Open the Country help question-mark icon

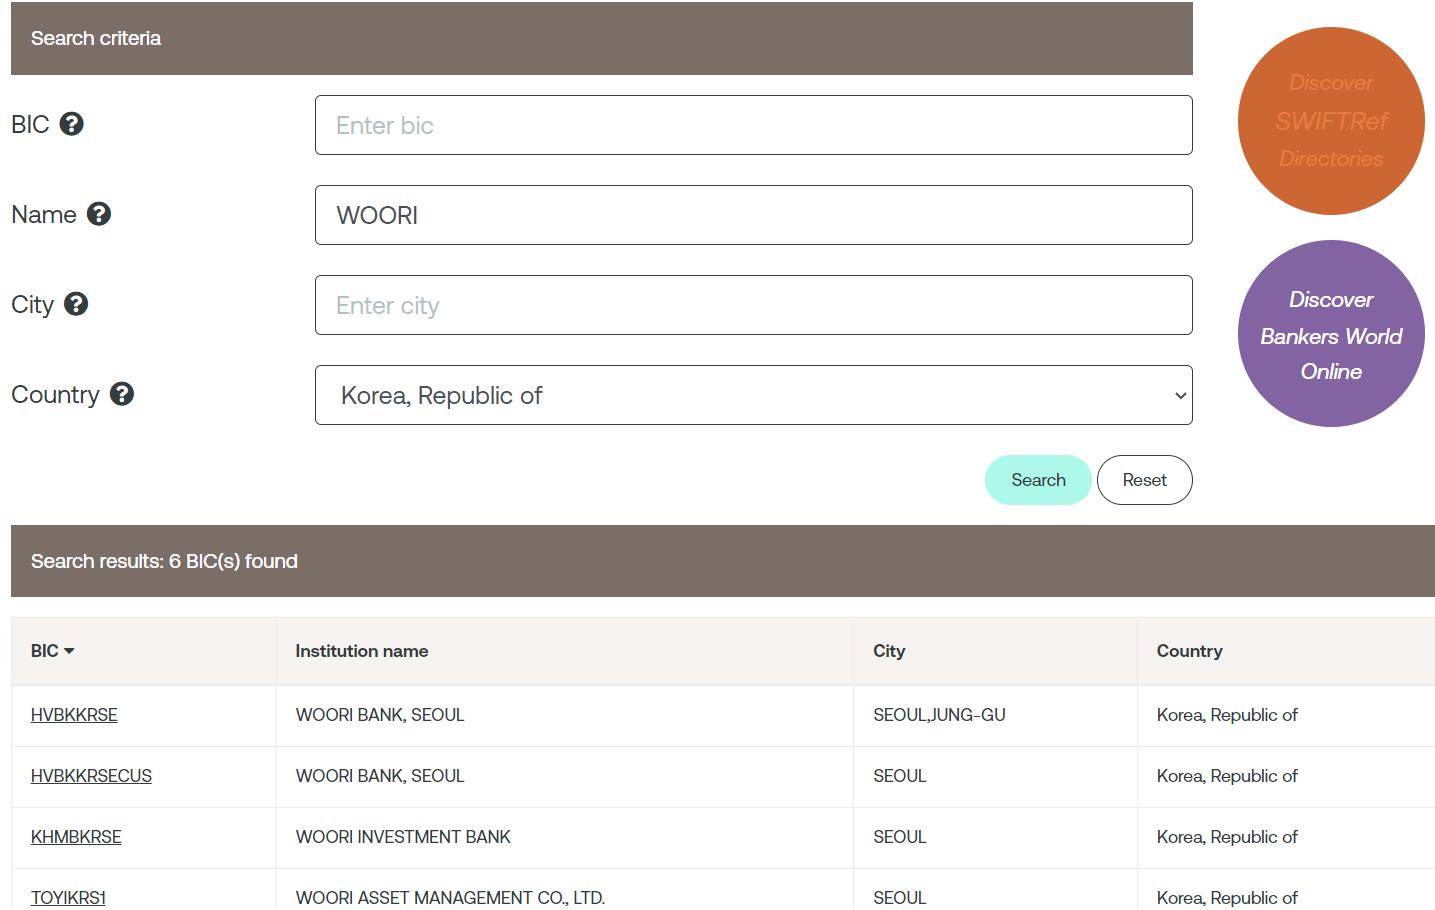(122, 394)
